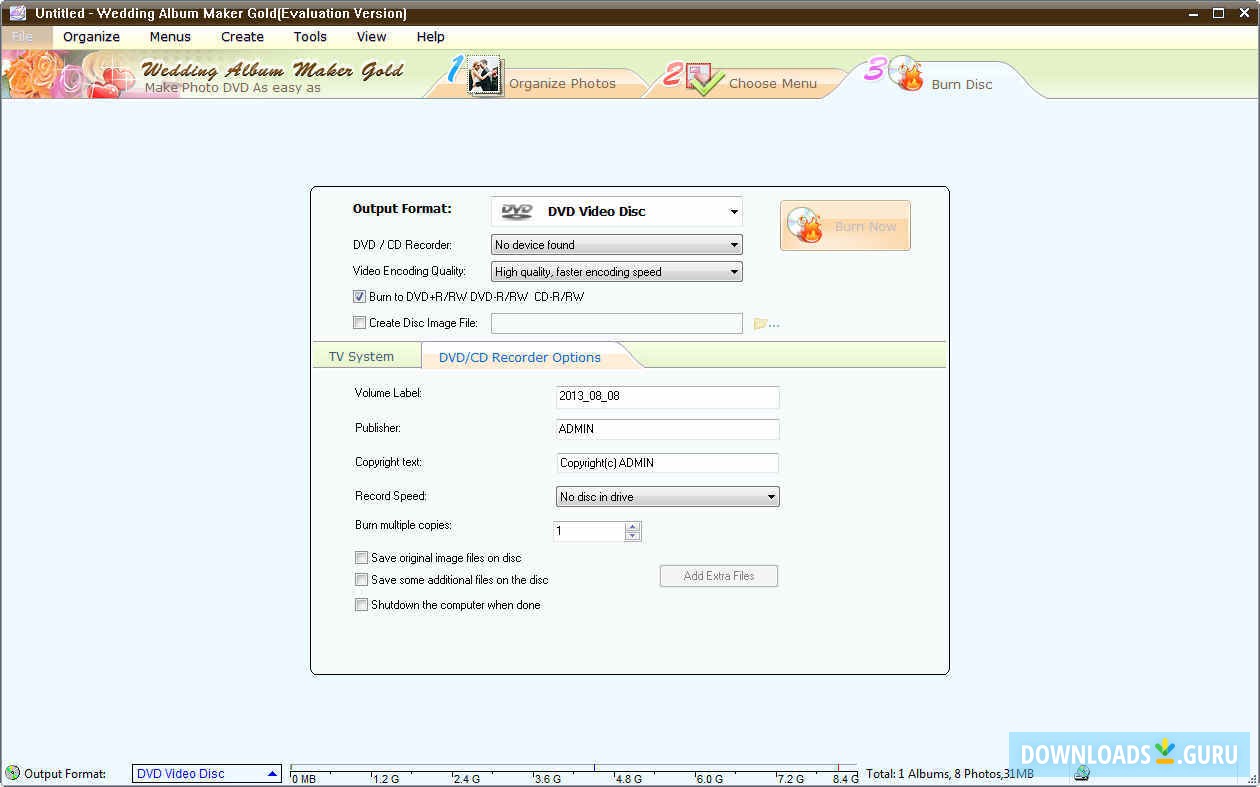Select DVD/CD Recorder Options tab
The height and width of the screenshot is (787, 1260).
pos(520,357)
